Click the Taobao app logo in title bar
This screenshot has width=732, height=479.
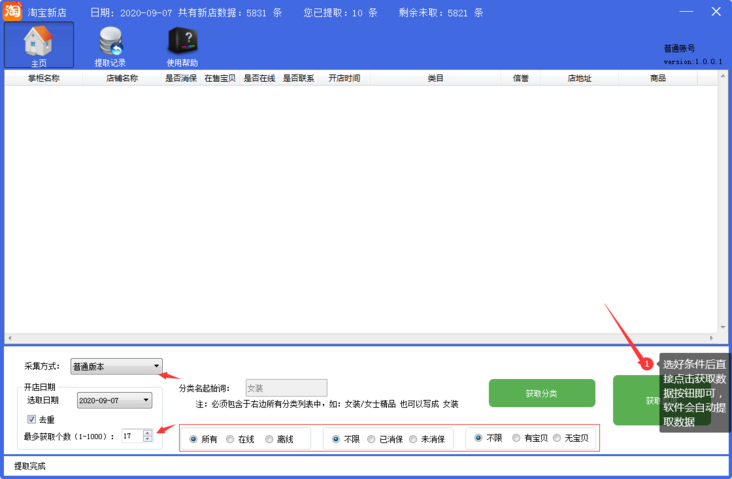(13, 12)
